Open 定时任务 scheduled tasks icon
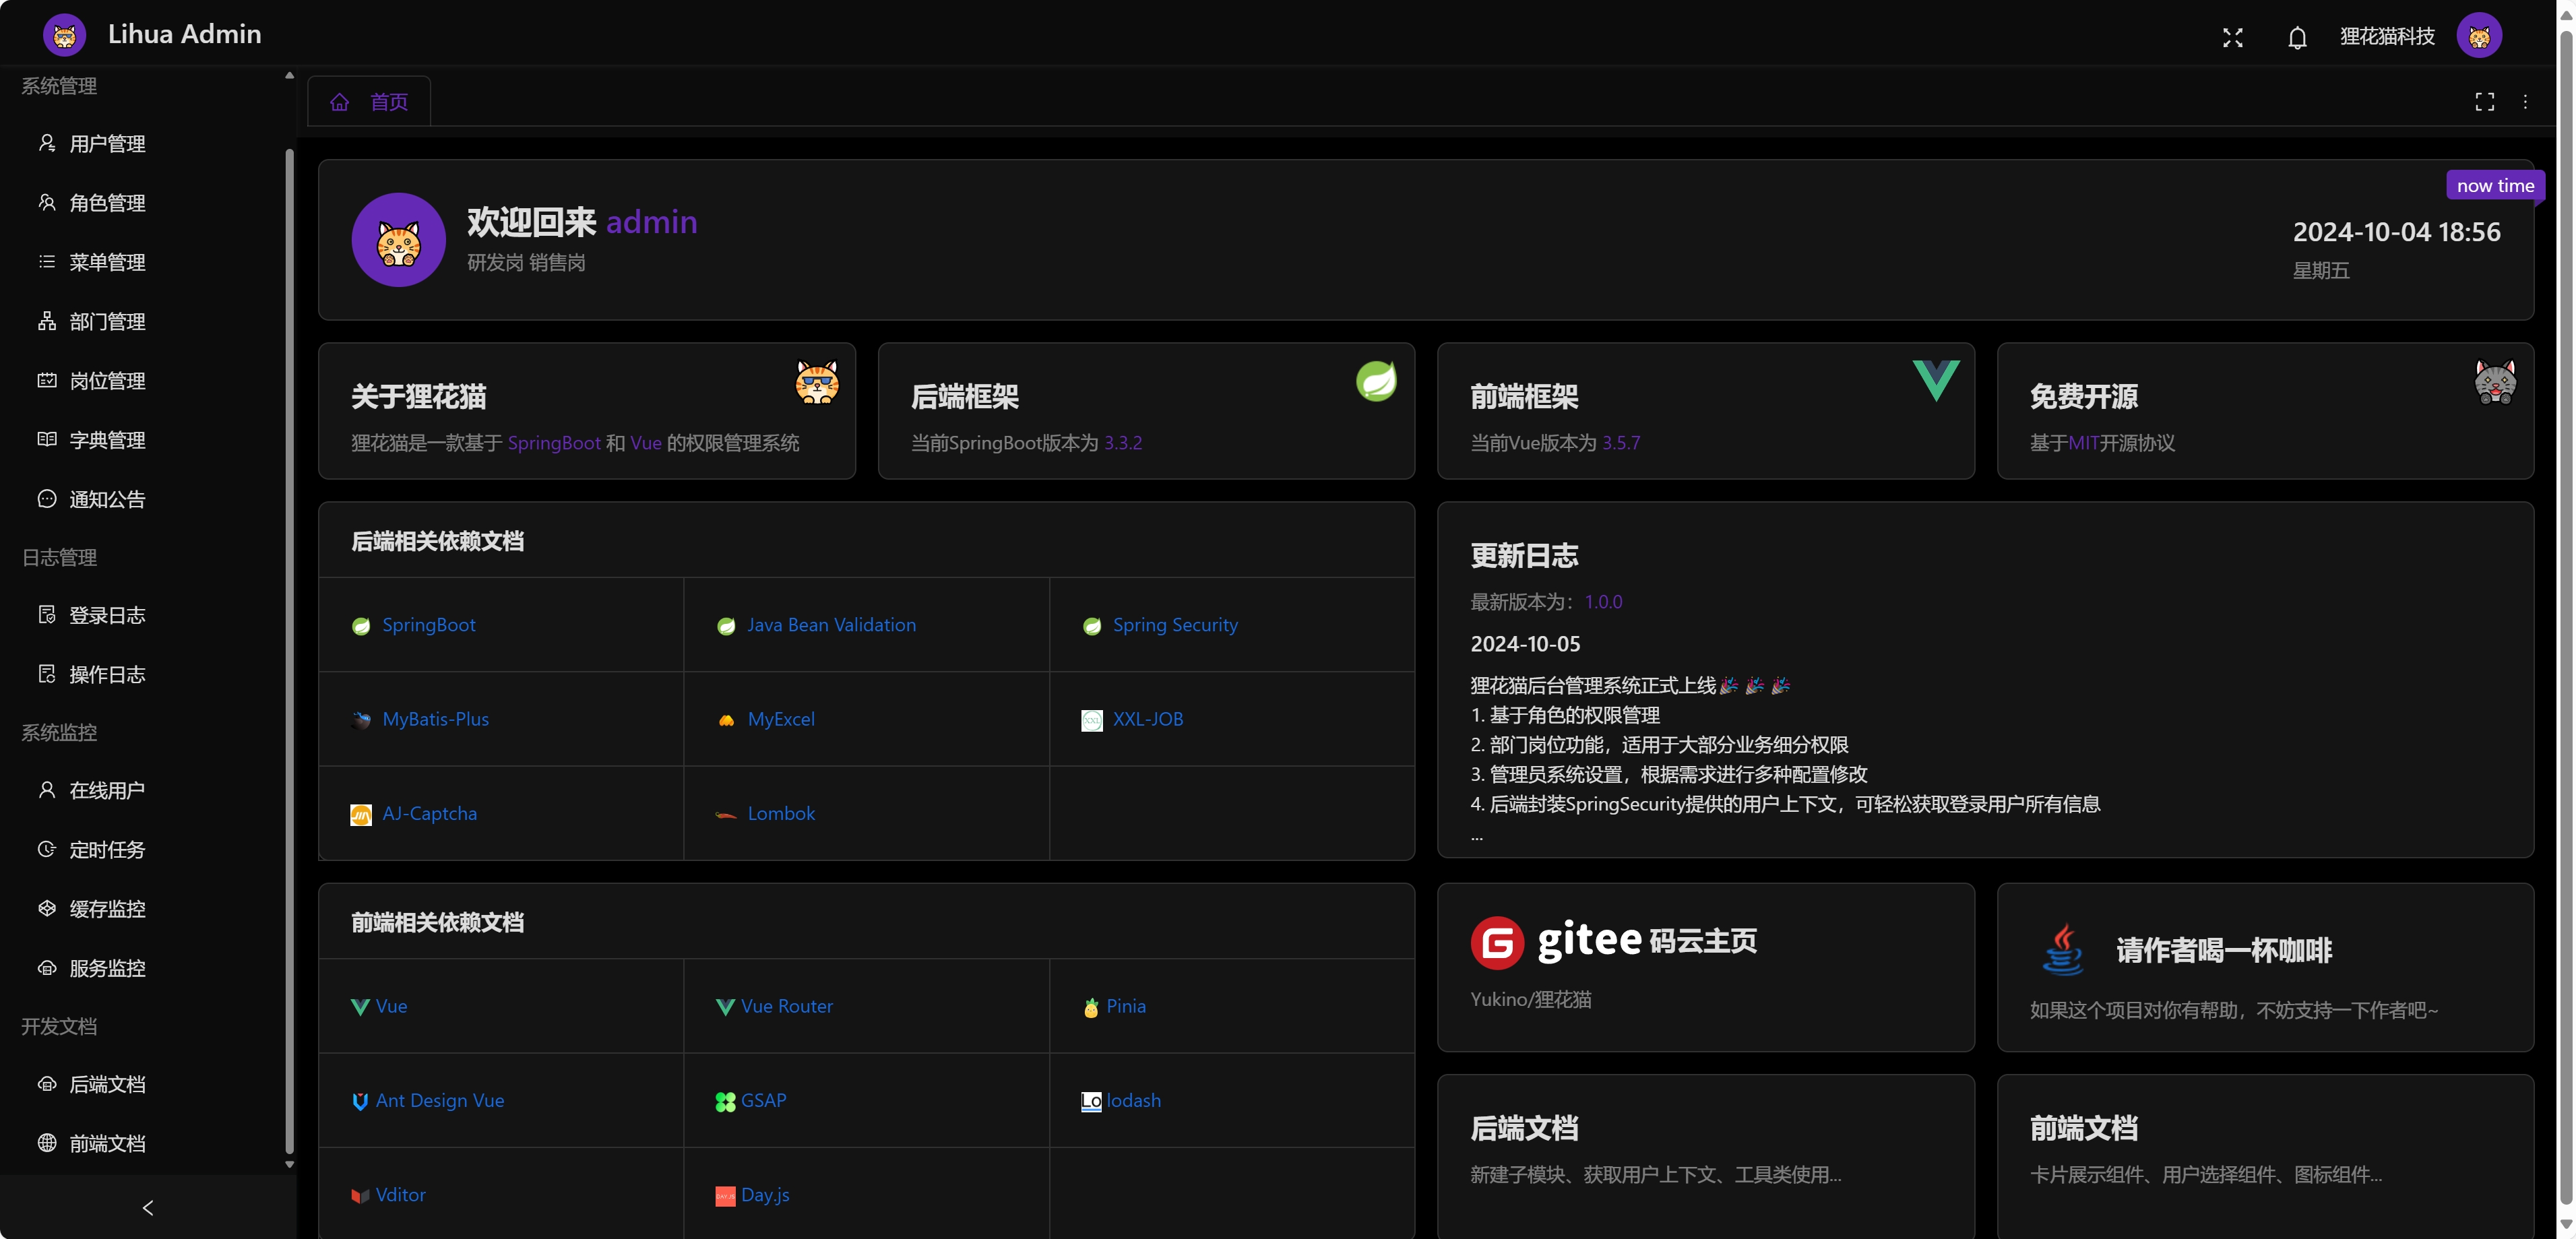 tap(44, 850)
